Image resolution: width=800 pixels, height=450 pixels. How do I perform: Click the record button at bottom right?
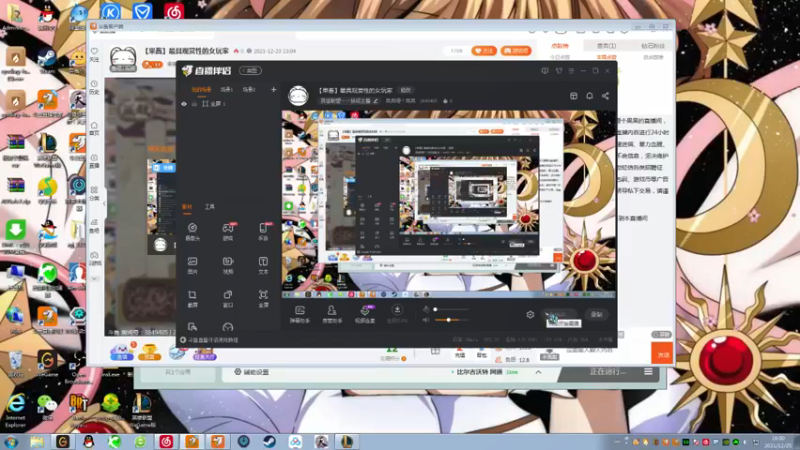point(596,314)
